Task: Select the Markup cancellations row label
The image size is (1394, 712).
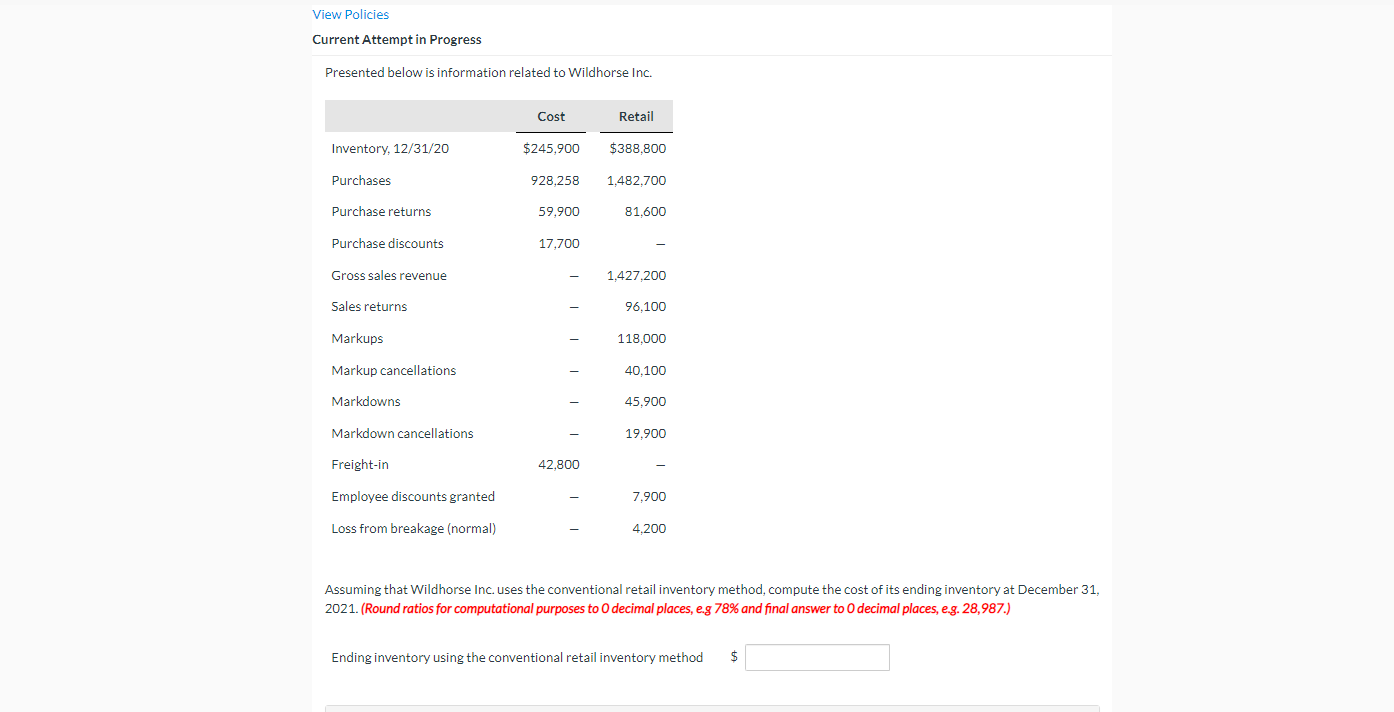Action: (393, 370)
